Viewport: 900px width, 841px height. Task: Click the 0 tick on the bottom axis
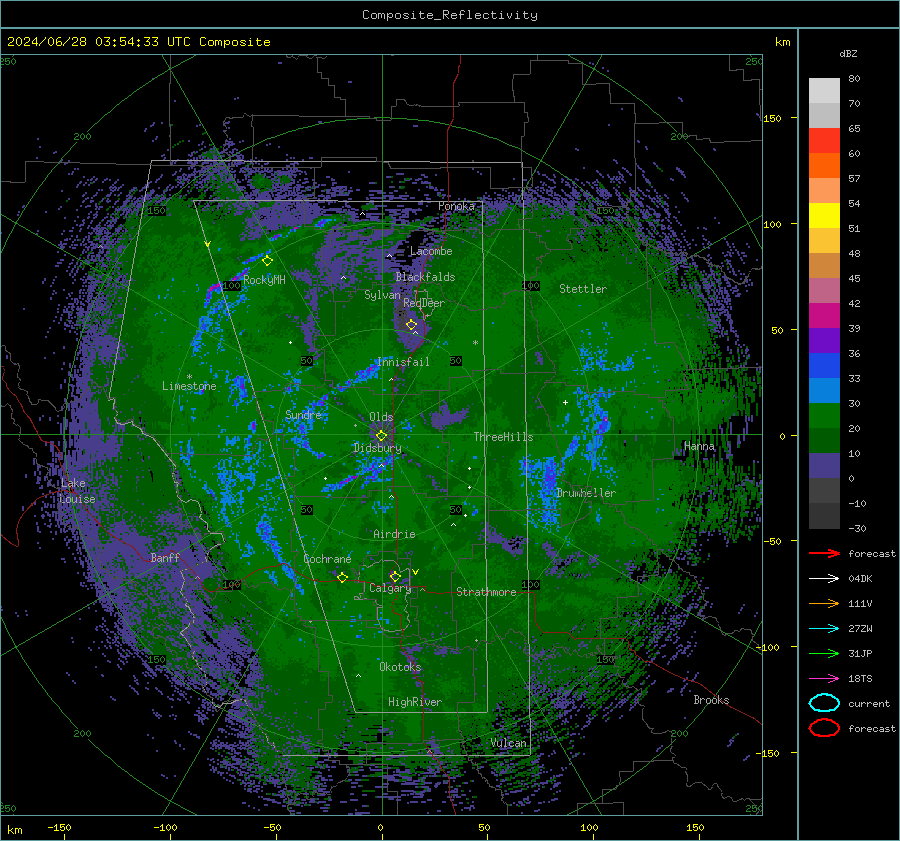[380, 827]
